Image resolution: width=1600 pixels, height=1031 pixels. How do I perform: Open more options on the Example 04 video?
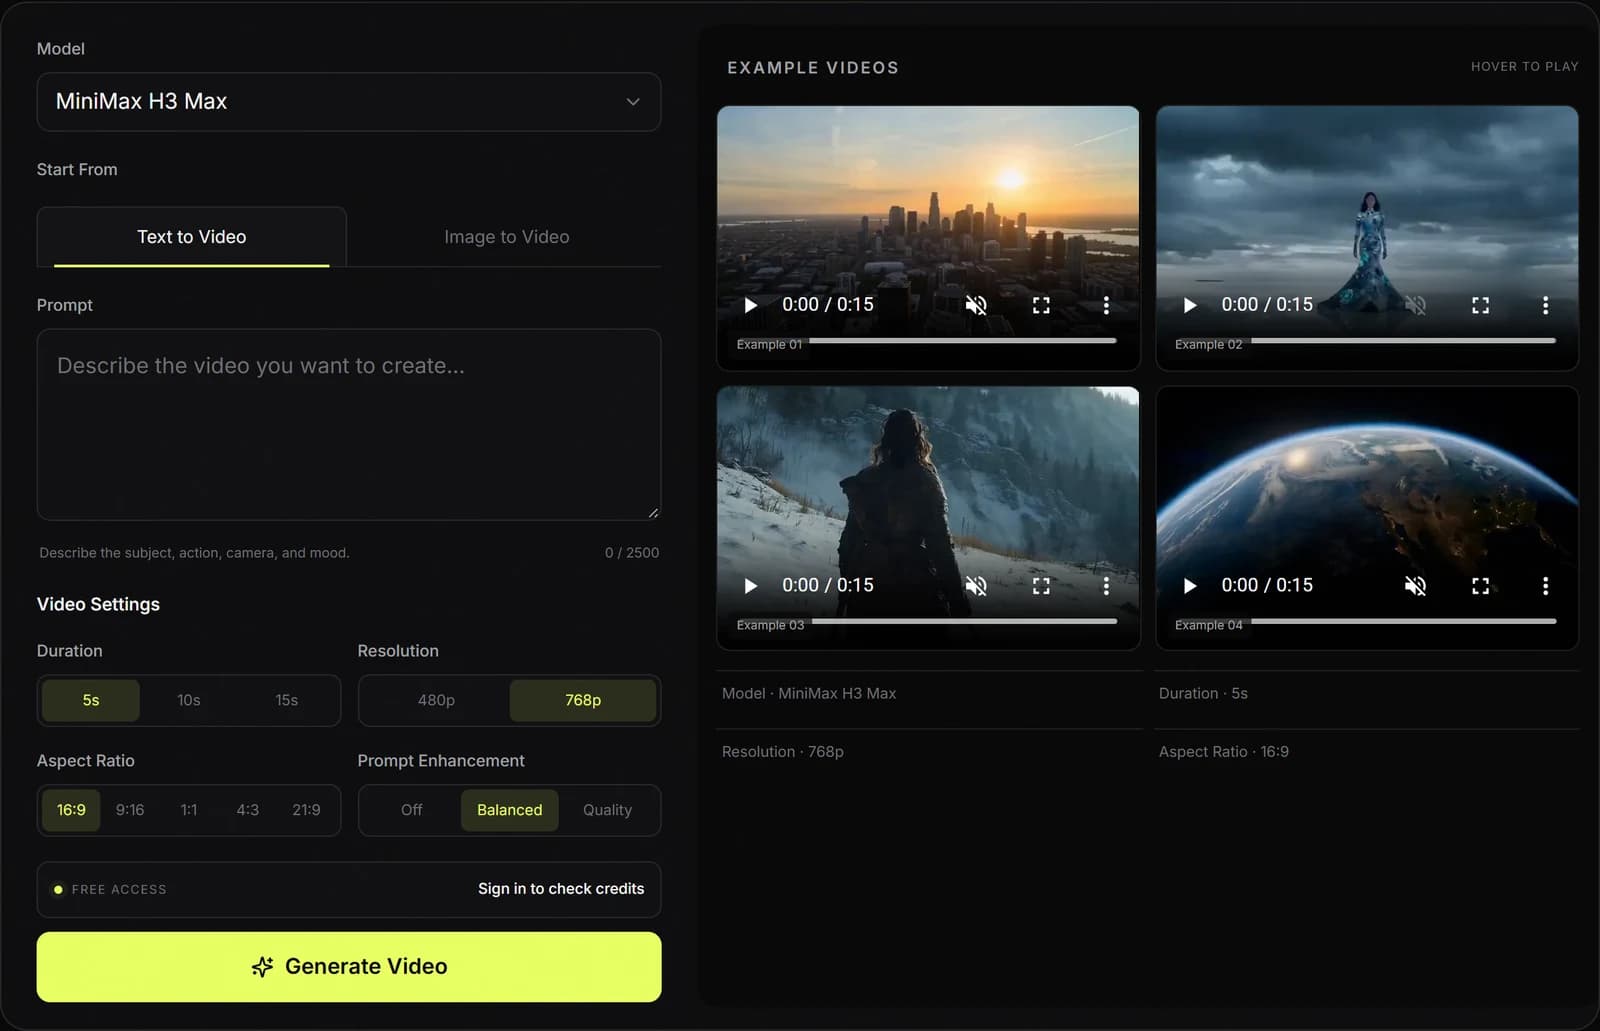[1545, 586]
